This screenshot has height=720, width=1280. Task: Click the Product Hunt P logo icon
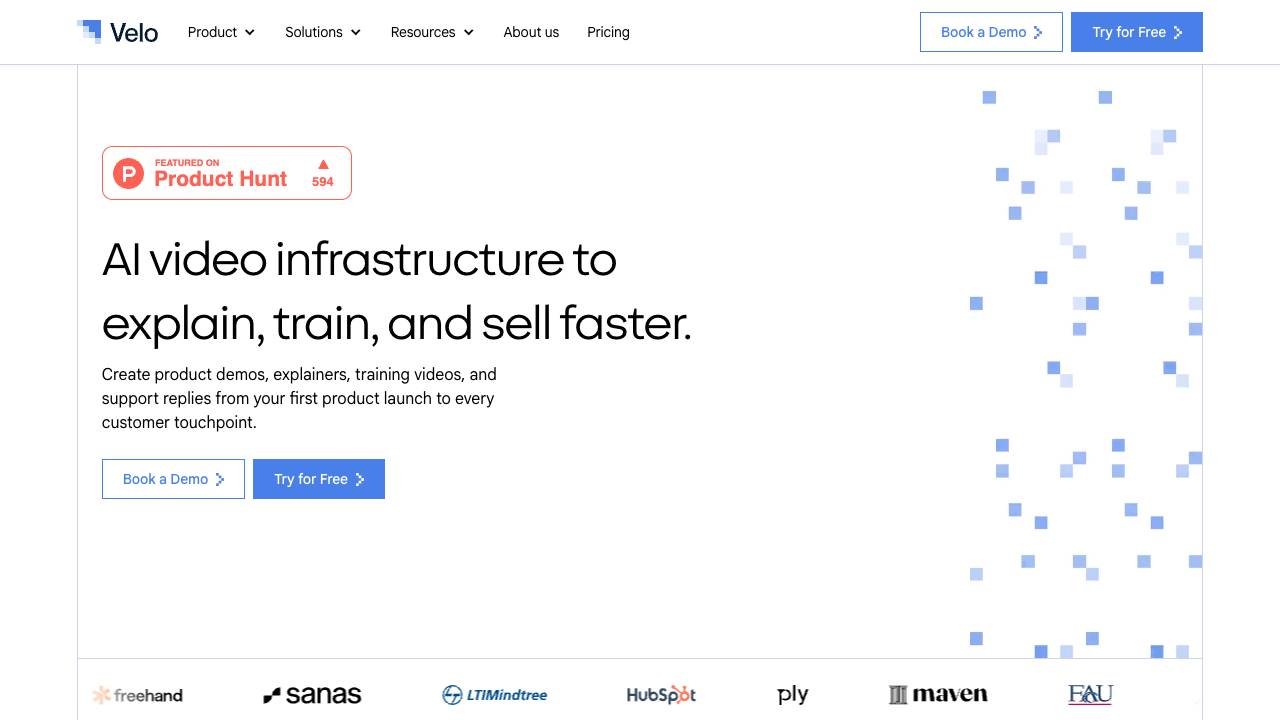pyautogui.click(x=128, y=174)
